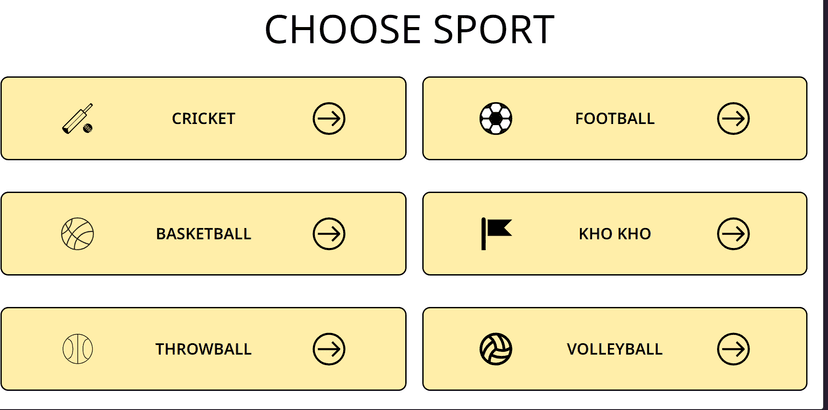Click the cricket bat and ball icon
The width and height of the screenshot is (828, 410).
pos(78,118)
